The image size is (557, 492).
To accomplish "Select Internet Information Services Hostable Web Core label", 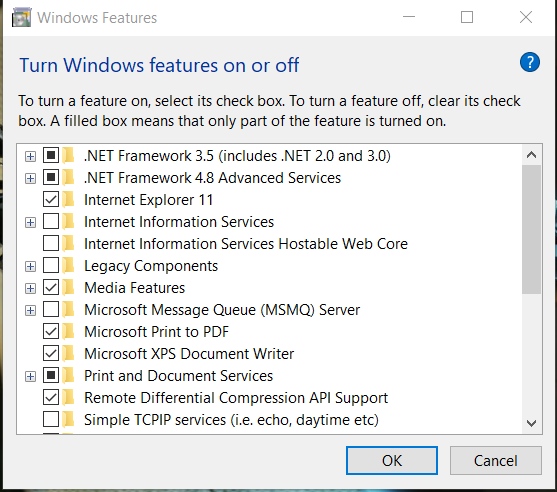I will tap(246, 244).
